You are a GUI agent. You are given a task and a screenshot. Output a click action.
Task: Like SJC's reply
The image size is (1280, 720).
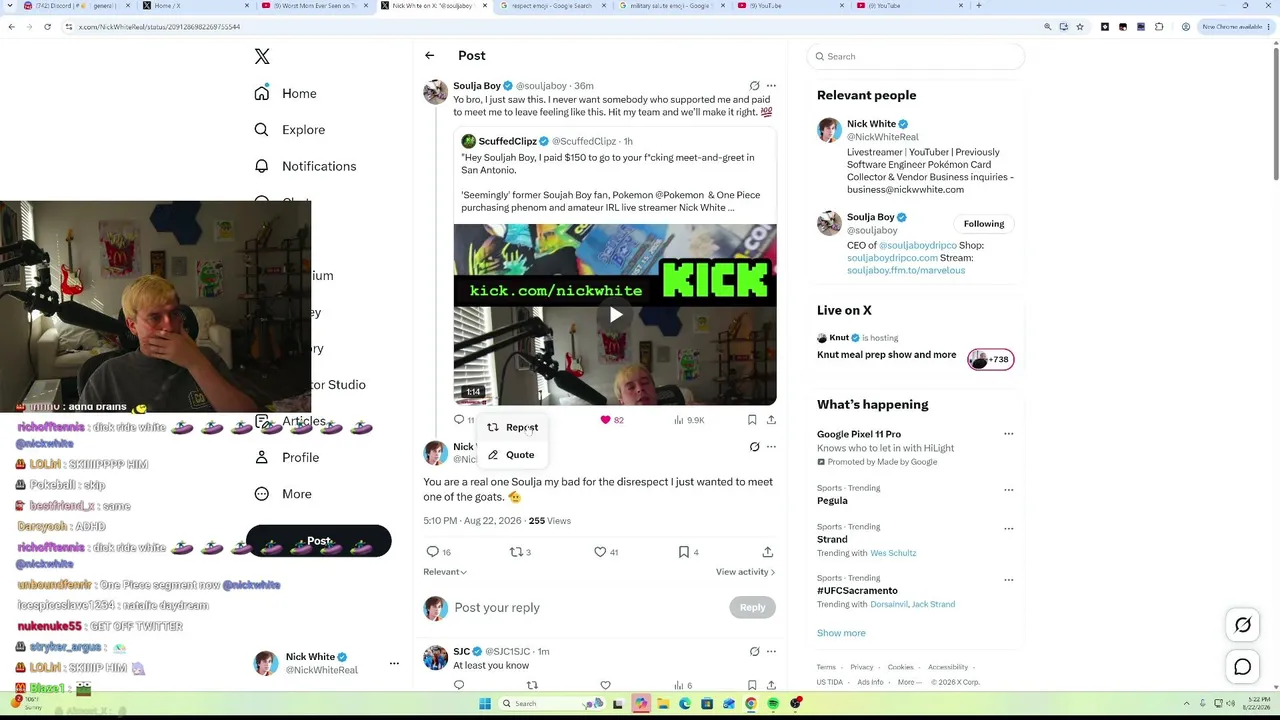(x=605, y=686)
